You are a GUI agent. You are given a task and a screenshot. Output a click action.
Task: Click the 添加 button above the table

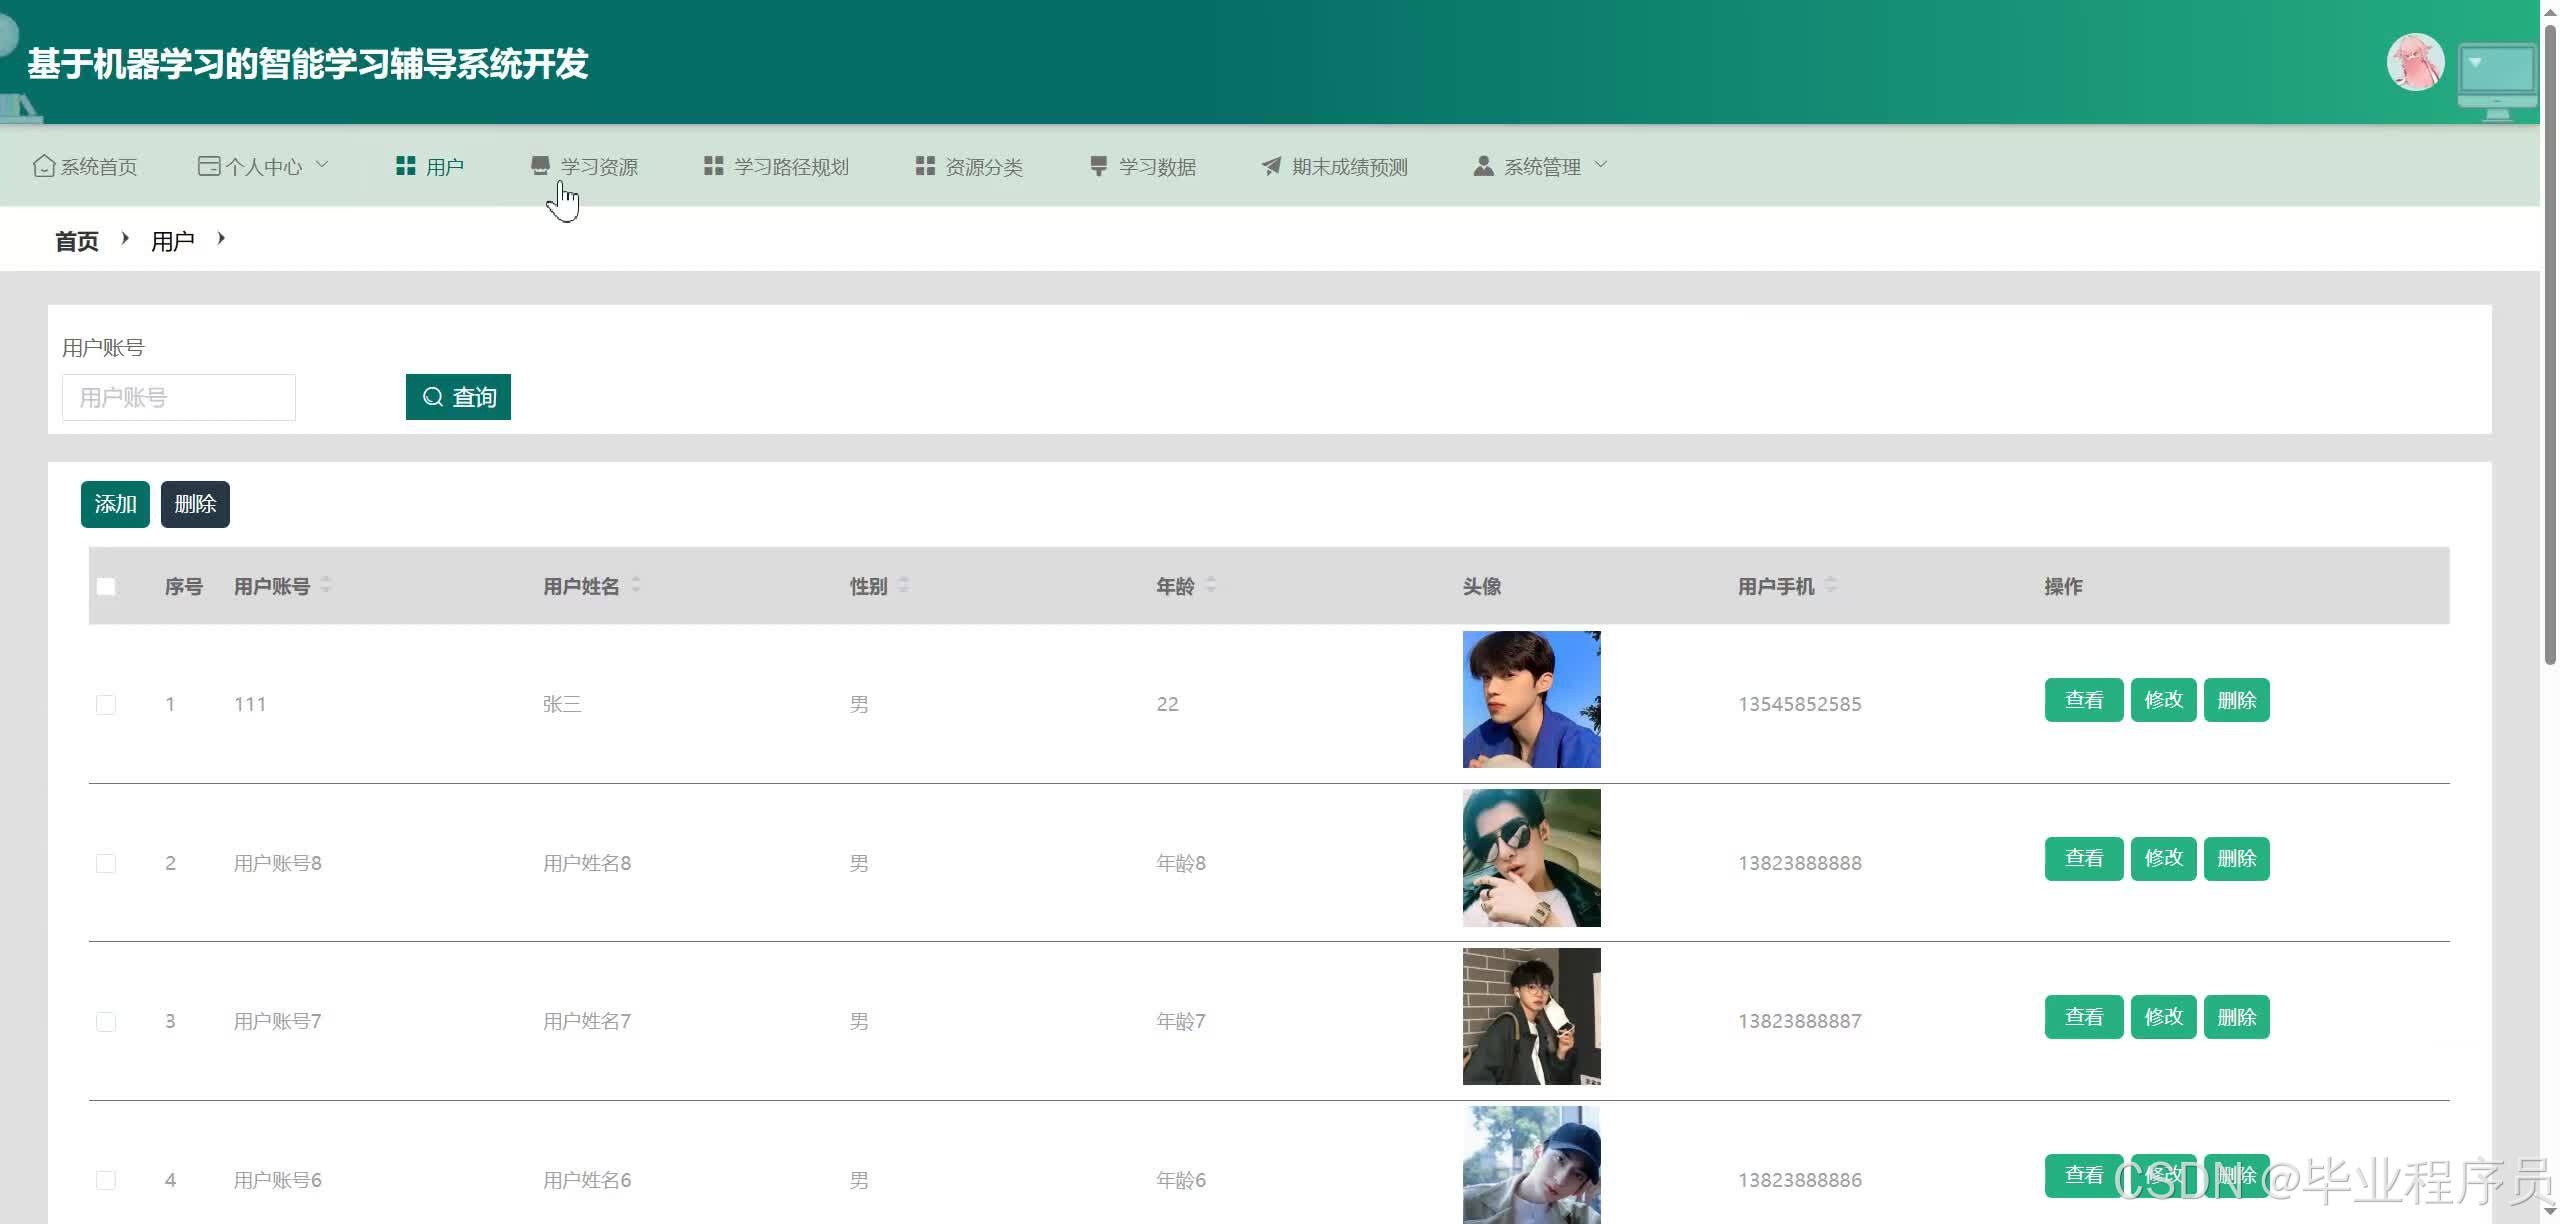[115, 504]
